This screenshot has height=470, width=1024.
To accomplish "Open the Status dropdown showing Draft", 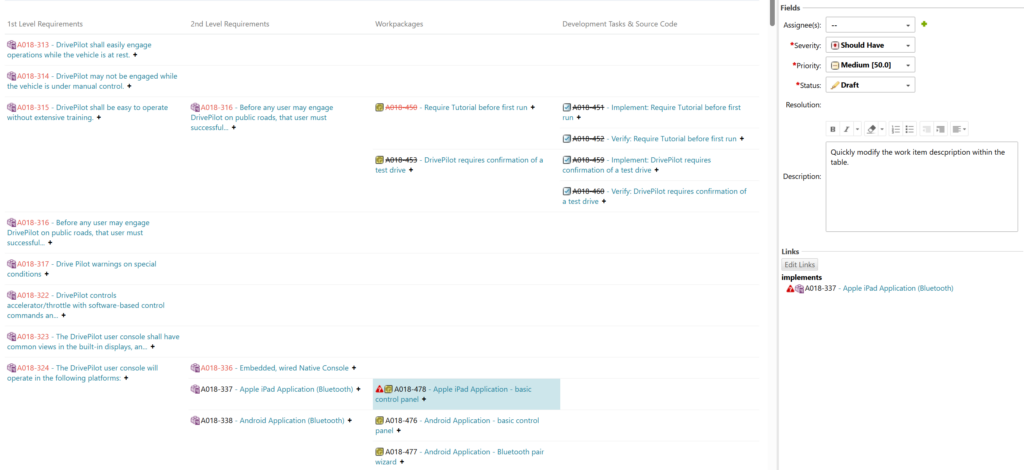I will coord(871,85).
